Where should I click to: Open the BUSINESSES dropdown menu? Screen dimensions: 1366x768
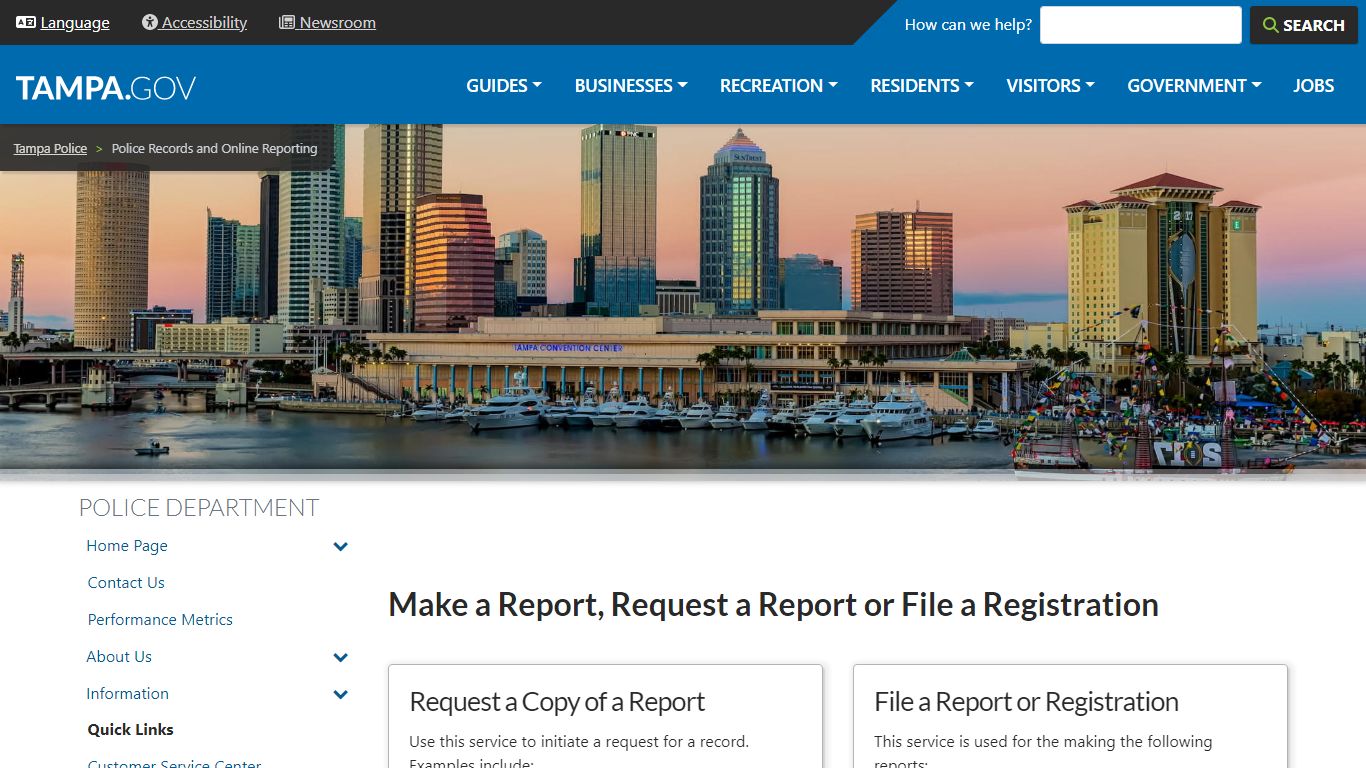tap(631, 86)
